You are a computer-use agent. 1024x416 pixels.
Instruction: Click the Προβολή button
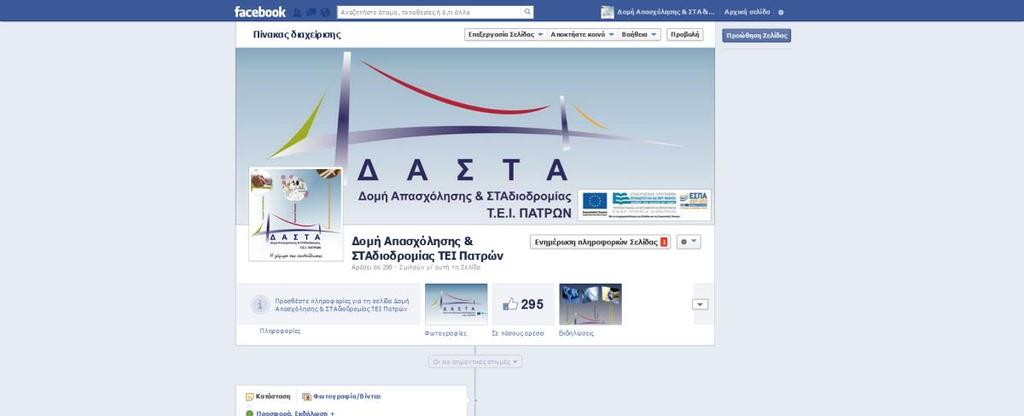point(684,35)
